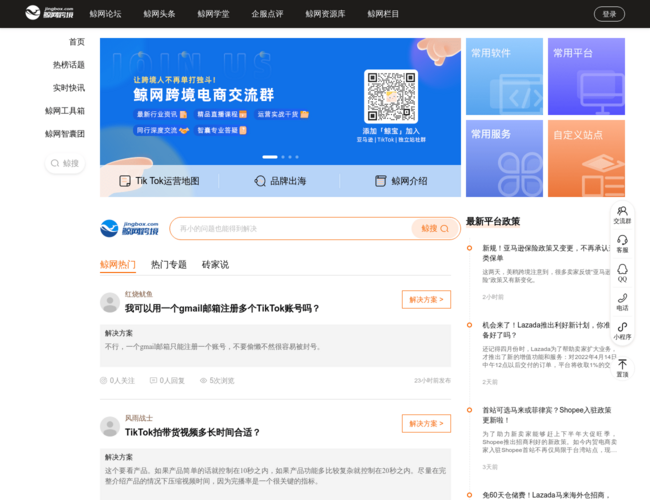The height and width of the screenshot is (500, 650).
Task: Select 热榜话题 in the left sidebar
Action: coord(69,65)
